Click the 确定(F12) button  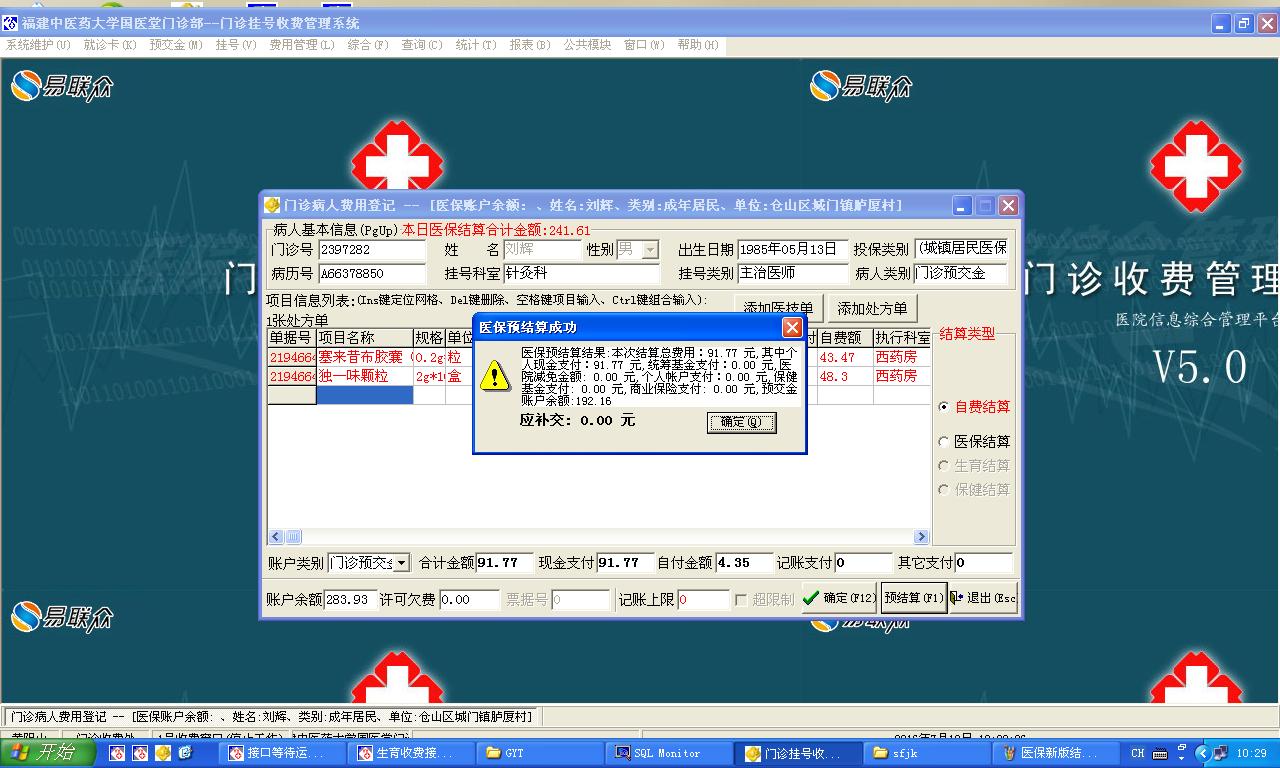pyautogui.click(x=839, y=598)
